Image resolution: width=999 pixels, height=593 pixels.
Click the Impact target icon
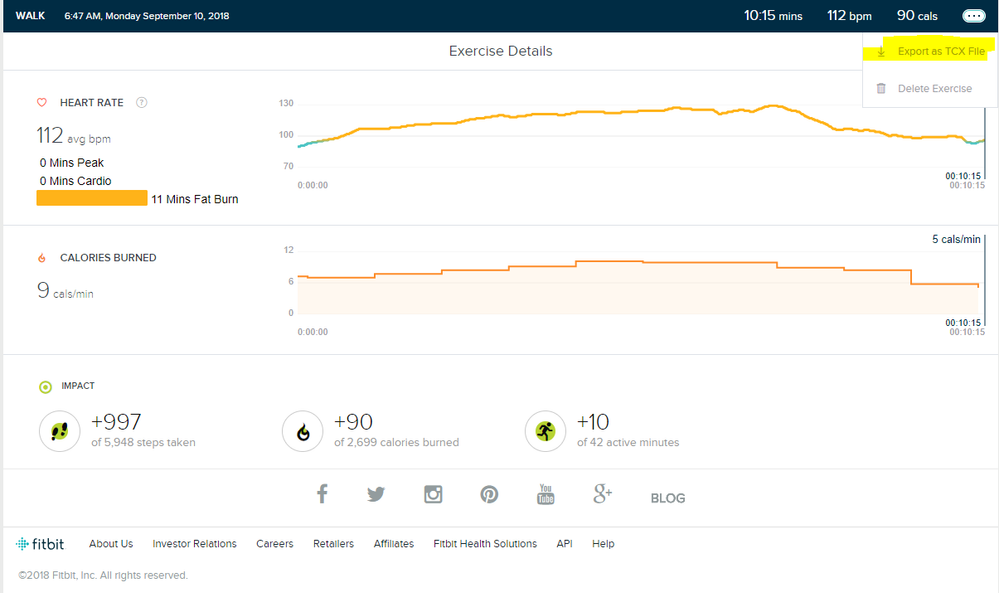[x=45, y=387]
